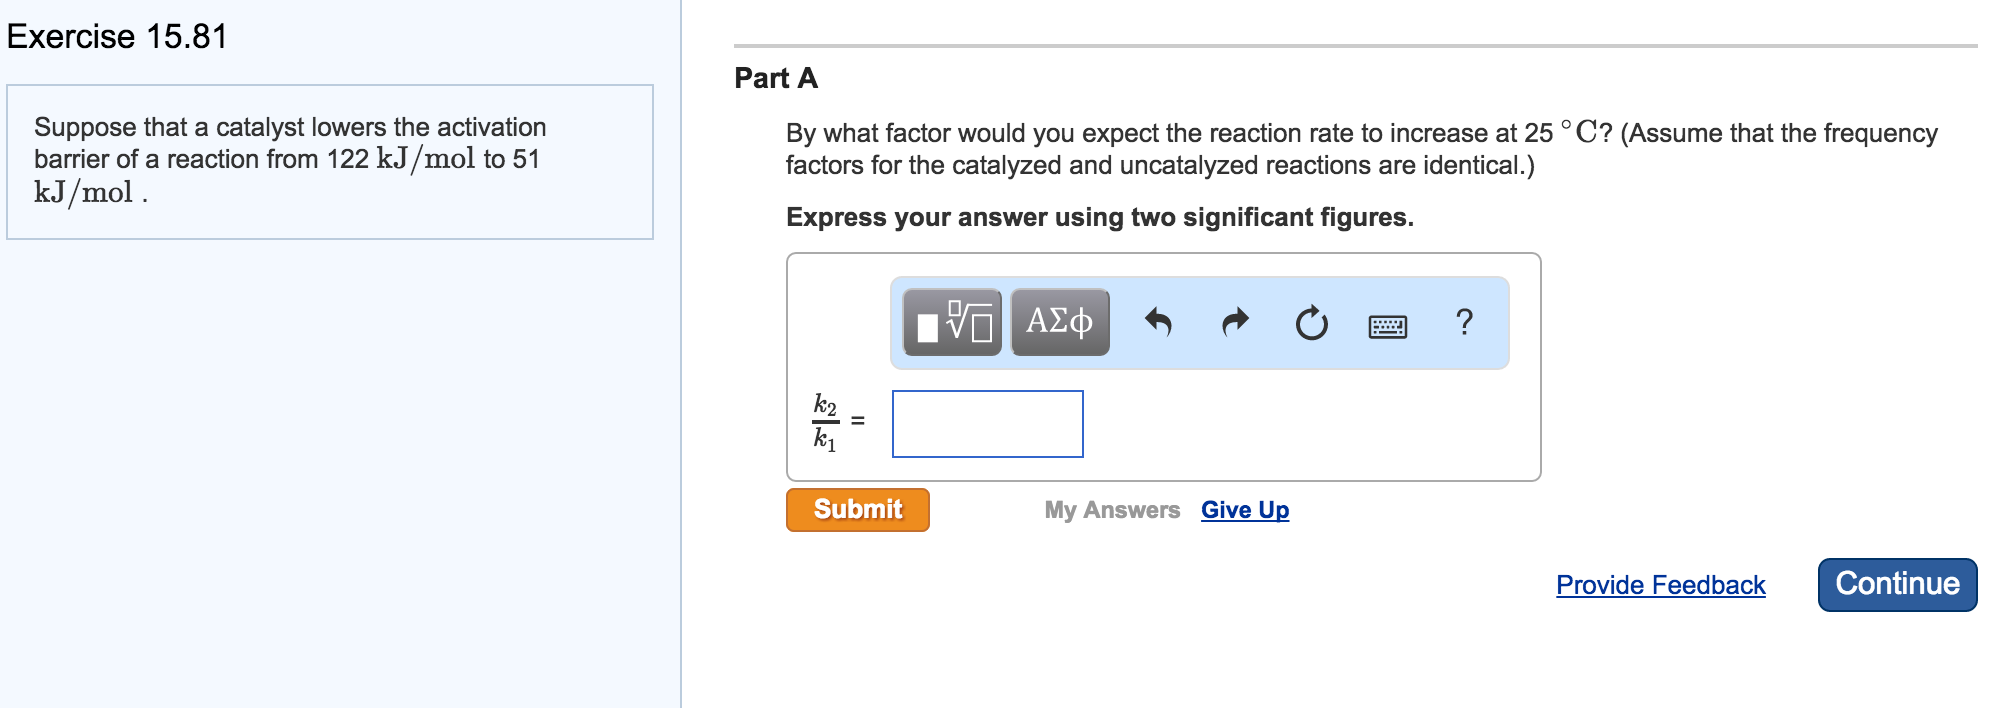Viewport: 2012px width, 708px height.
Task: Open the Provide Feedback link
Action: tap(1660, 585)
